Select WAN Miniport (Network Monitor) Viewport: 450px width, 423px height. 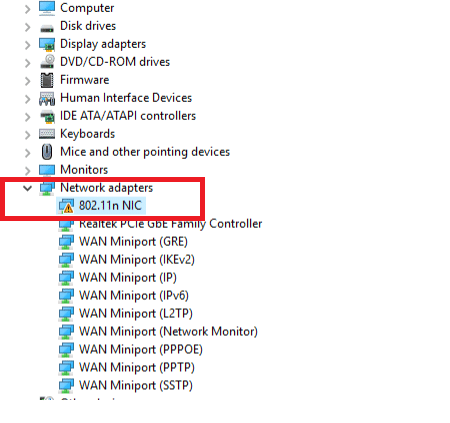168,331
